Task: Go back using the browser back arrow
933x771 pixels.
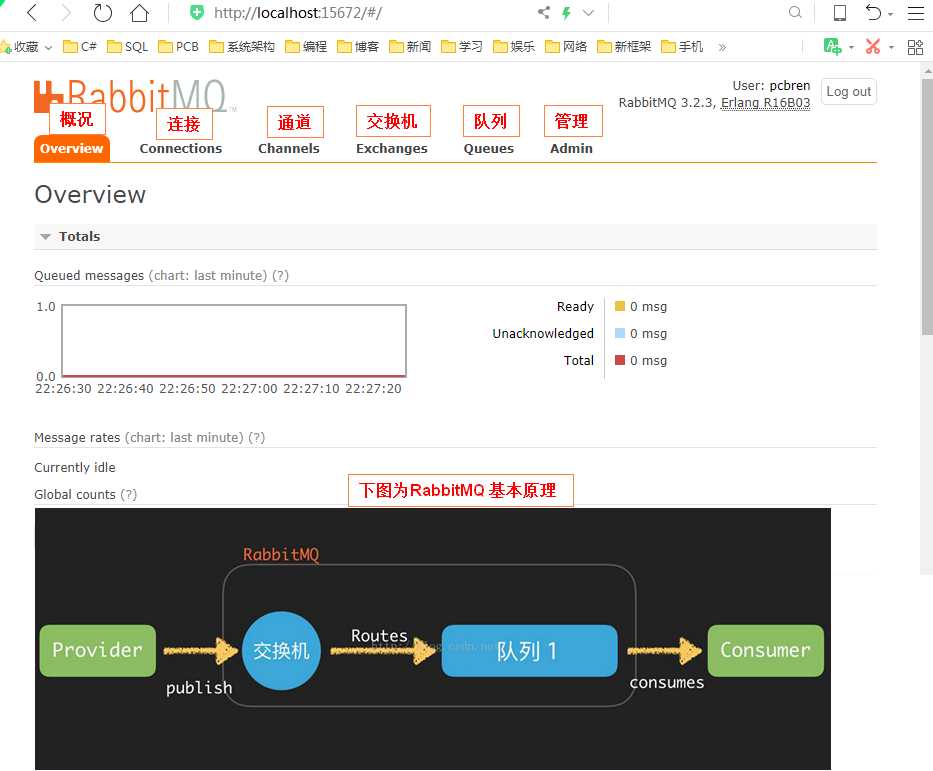Action: click(32, 12)
